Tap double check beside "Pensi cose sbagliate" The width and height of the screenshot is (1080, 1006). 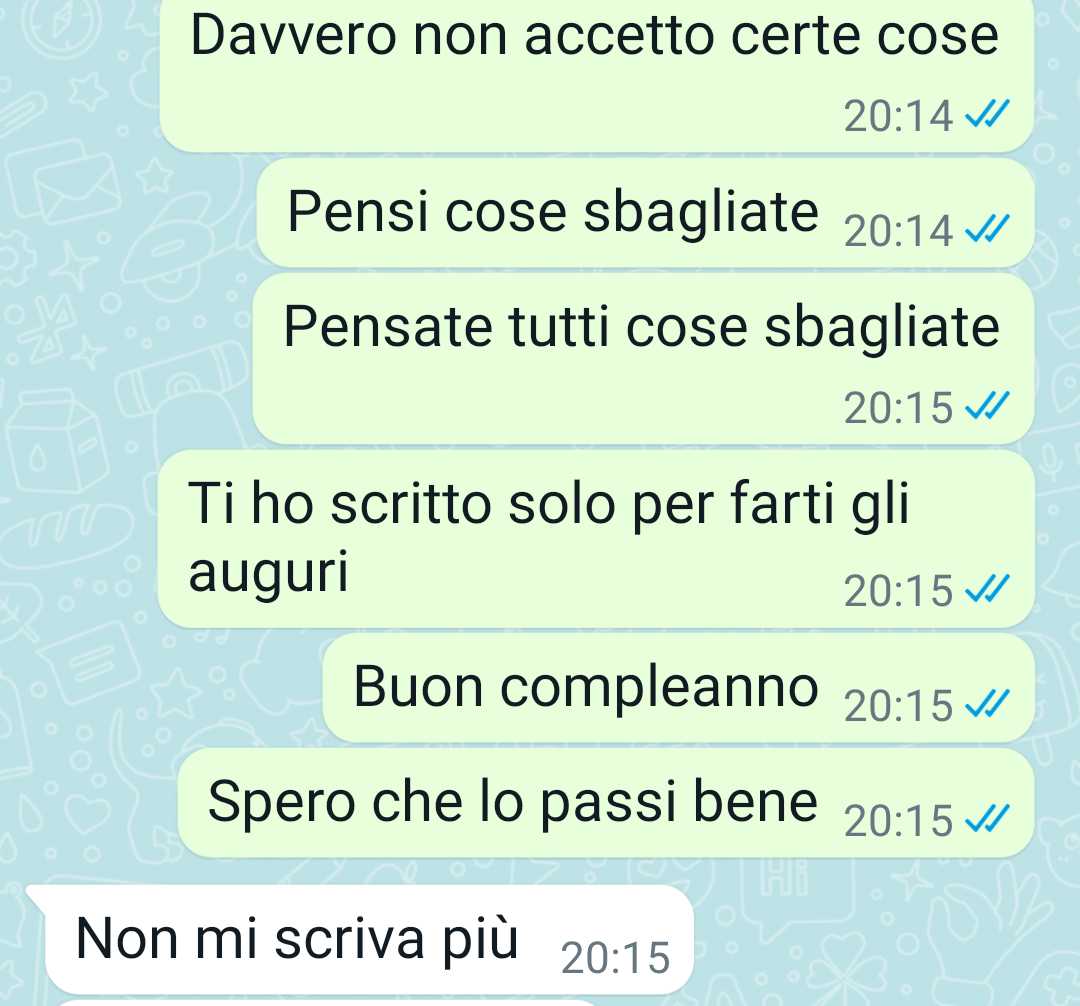[987, 229]
